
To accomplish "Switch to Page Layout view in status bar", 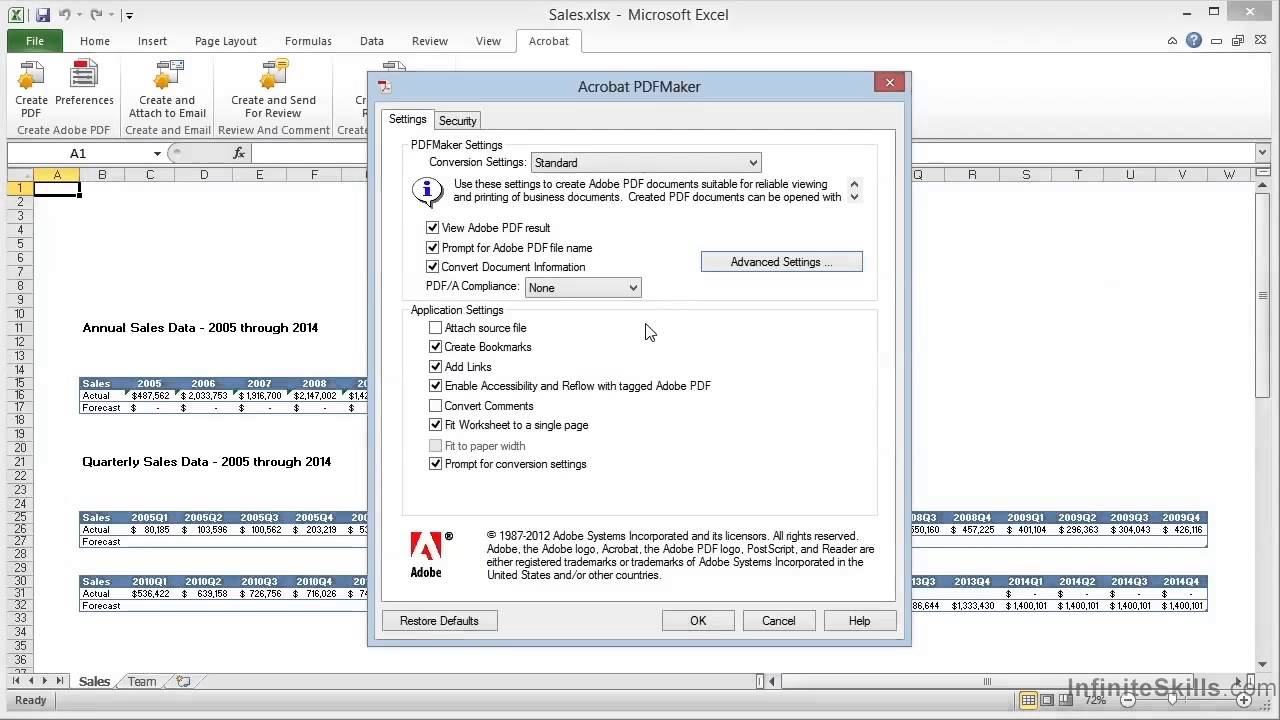I will [x=1048, y=701].
